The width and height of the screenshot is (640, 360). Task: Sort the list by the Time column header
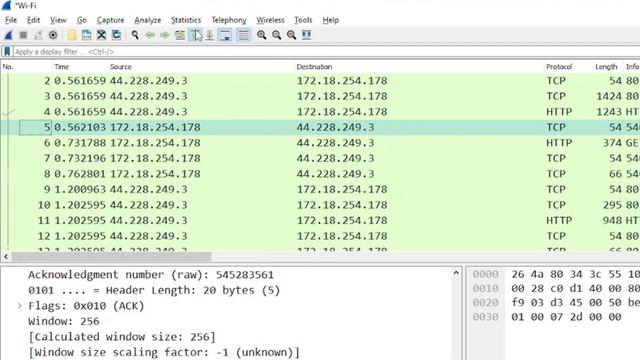(x=80, y=67)
